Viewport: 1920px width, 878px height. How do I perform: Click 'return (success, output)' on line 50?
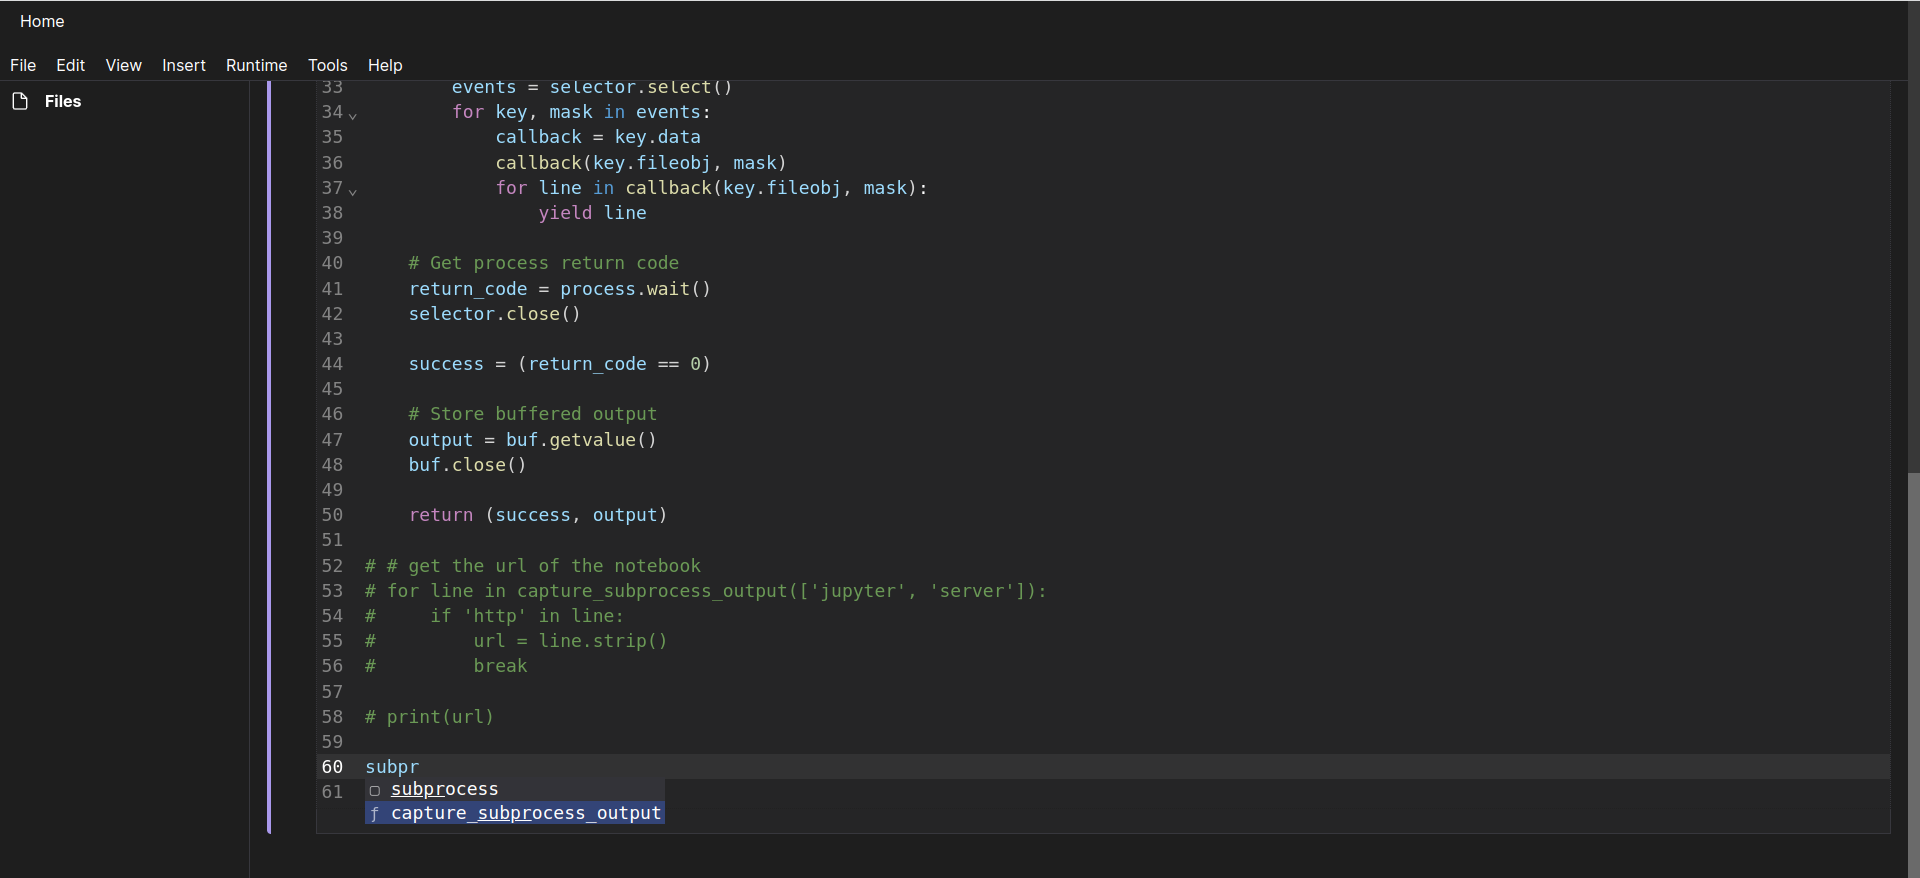(x=538, y=515)
